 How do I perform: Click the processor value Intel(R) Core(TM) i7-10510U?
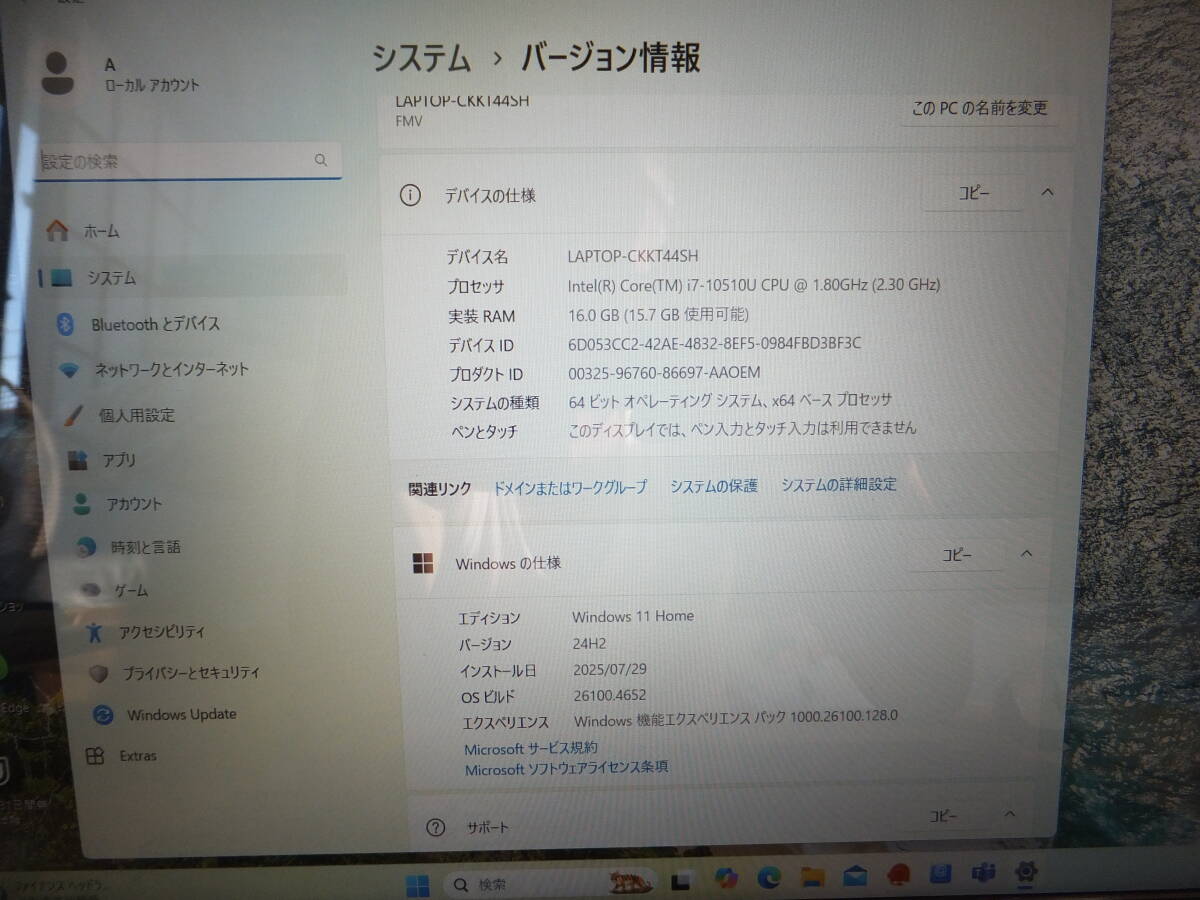pos(754,285)
